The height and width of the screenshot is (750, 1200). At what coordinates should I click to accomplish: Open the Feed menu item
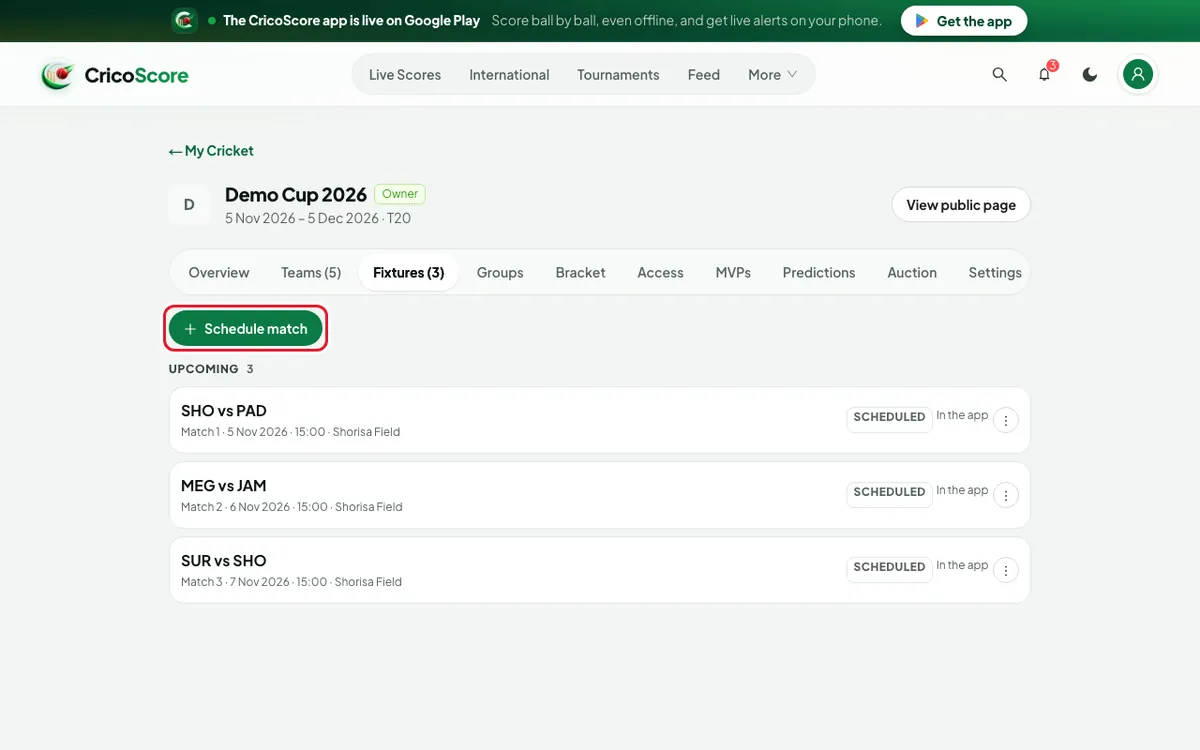(x=704, y=75)
